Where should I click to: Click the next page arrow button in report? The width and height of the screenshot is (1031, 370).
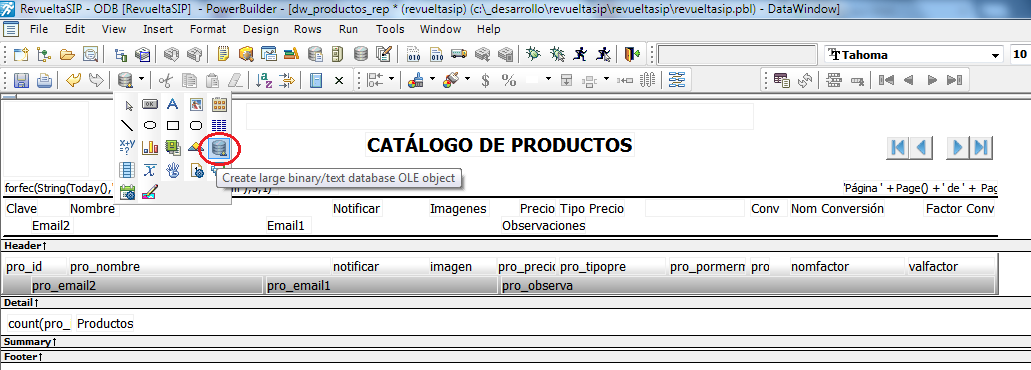click(x=957, y=148)
